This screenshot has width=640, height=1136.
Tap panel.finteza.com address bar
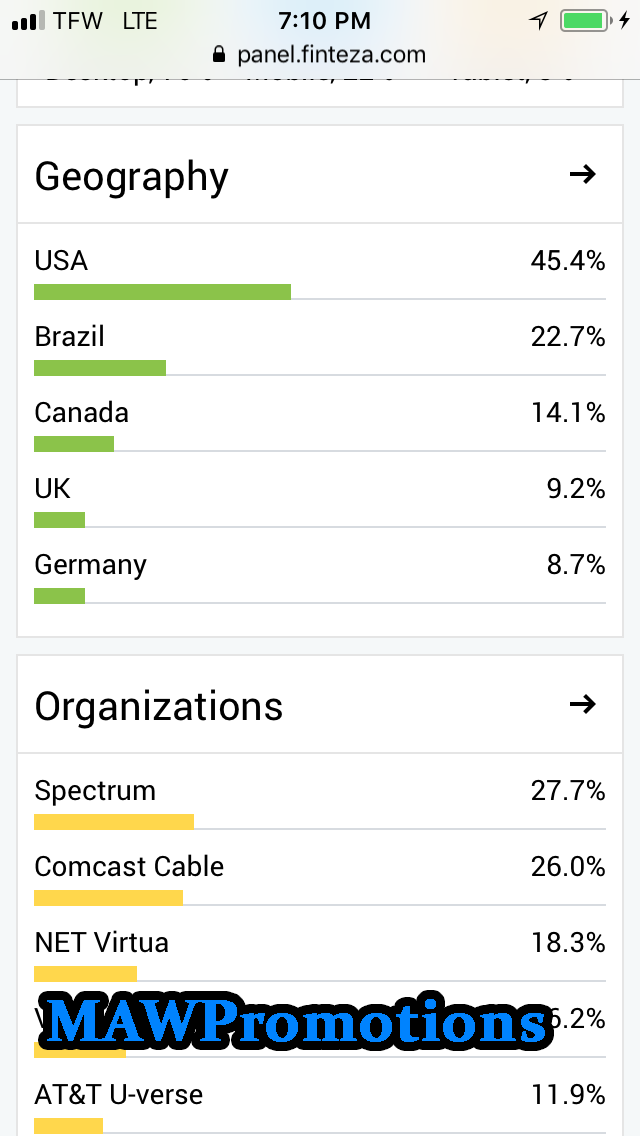point(331,55)
